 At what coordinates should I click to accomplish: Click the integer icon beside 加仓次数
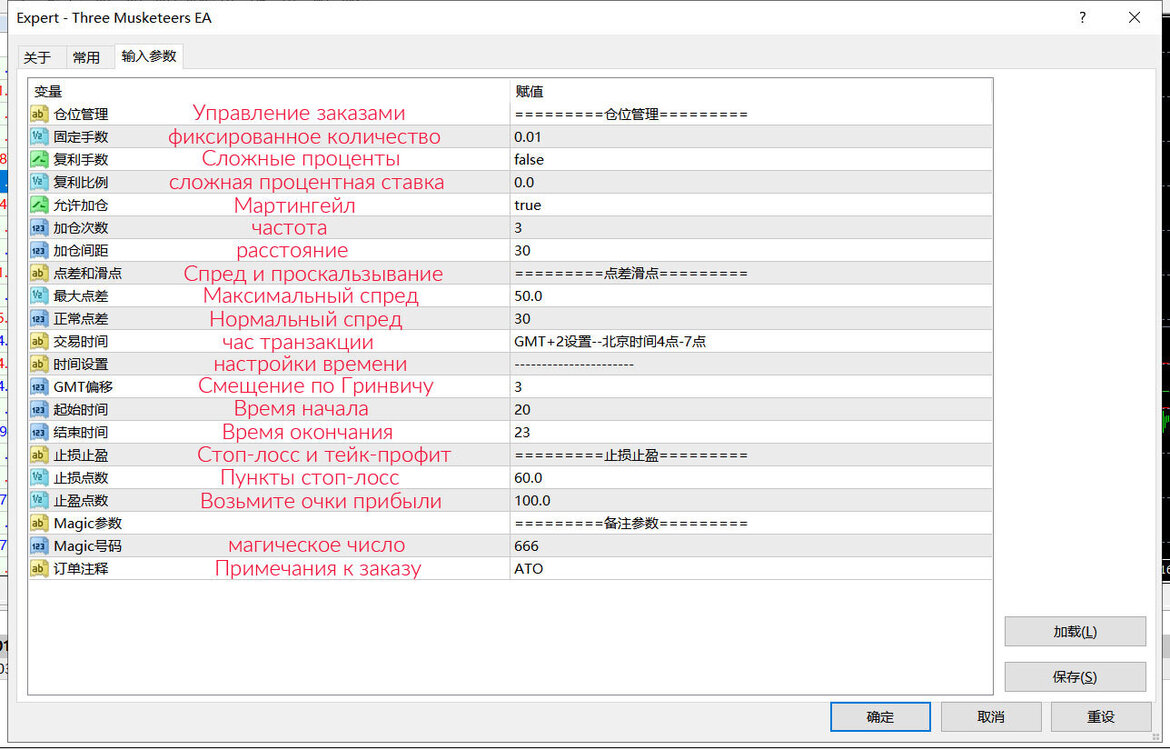tap(39, 228)
